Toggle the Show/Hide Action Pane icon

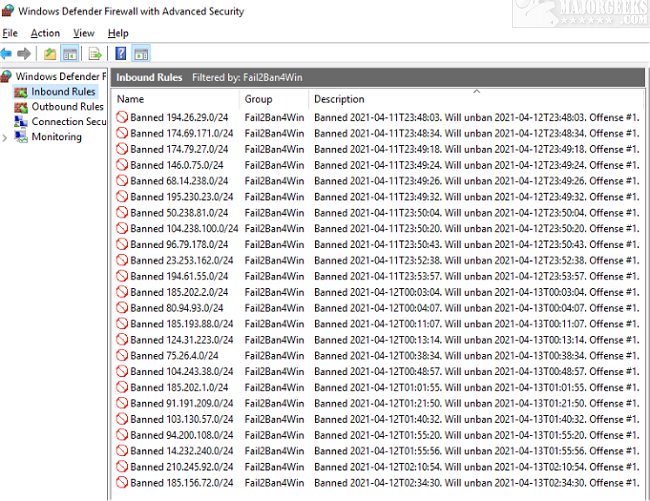click(x=140, y=53)
